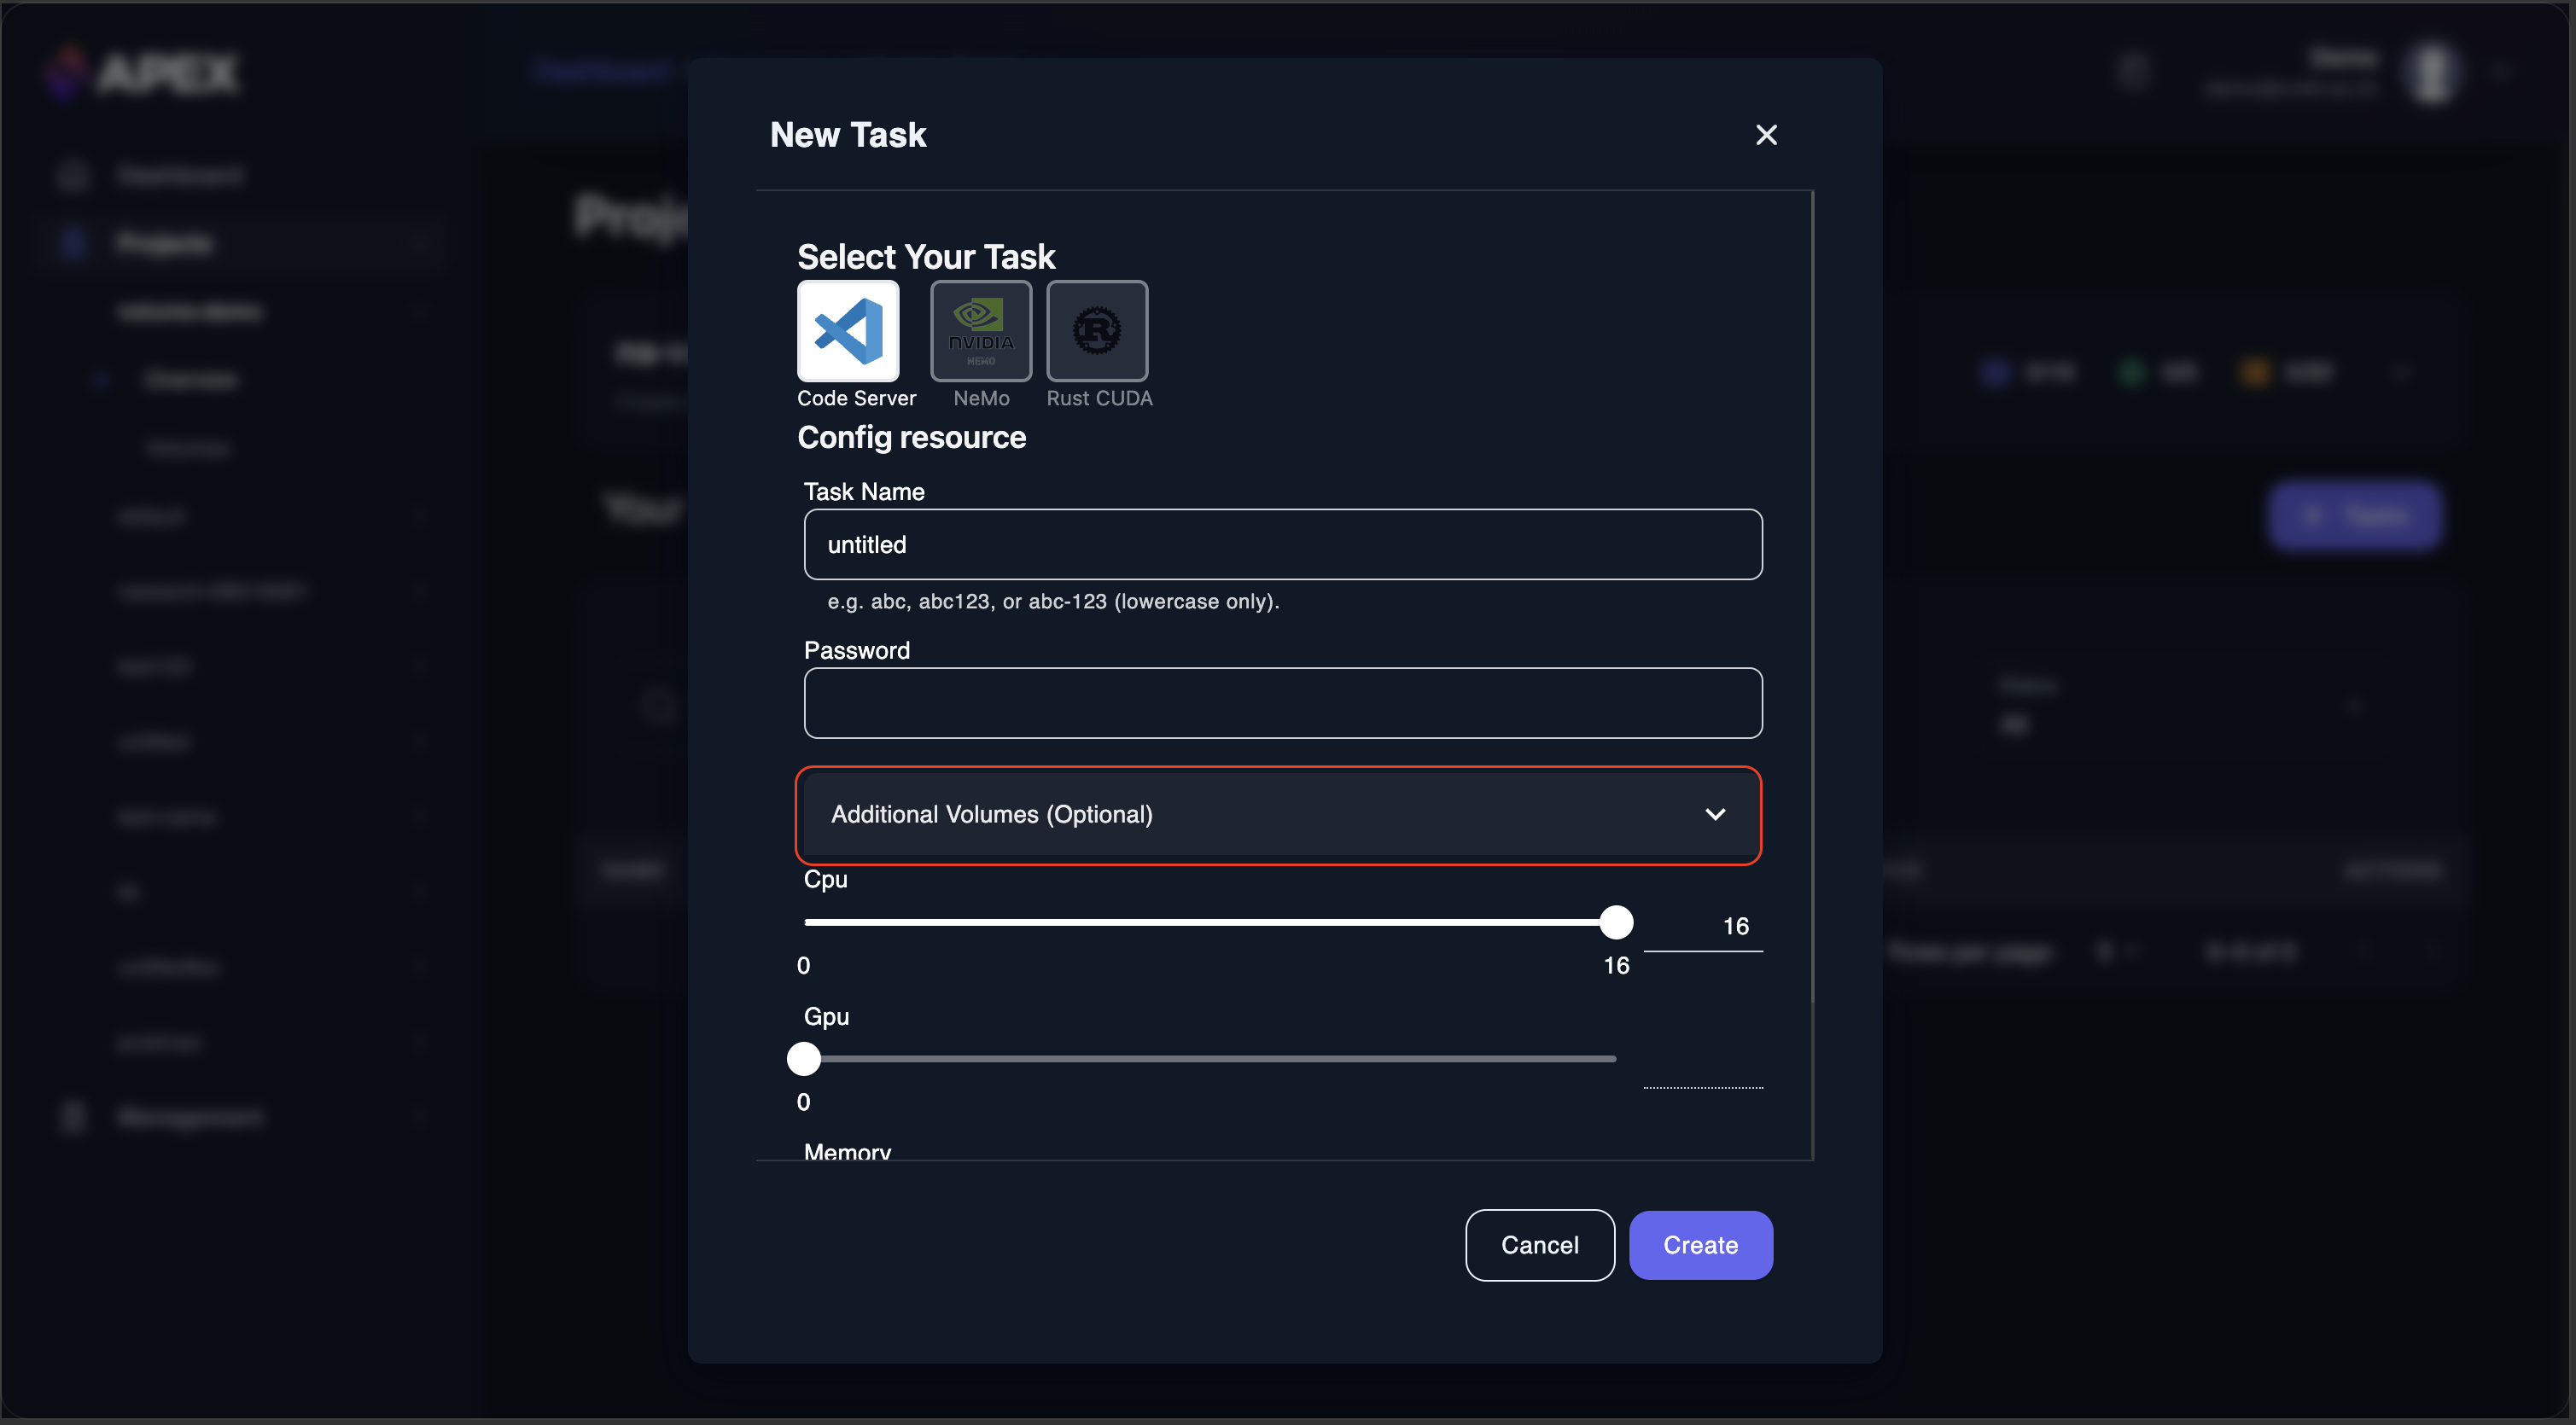Select the Rust CUDA task icon
Image resolution: width=2576 pixels, height=1425 pixels.
tap(1097, 331)
